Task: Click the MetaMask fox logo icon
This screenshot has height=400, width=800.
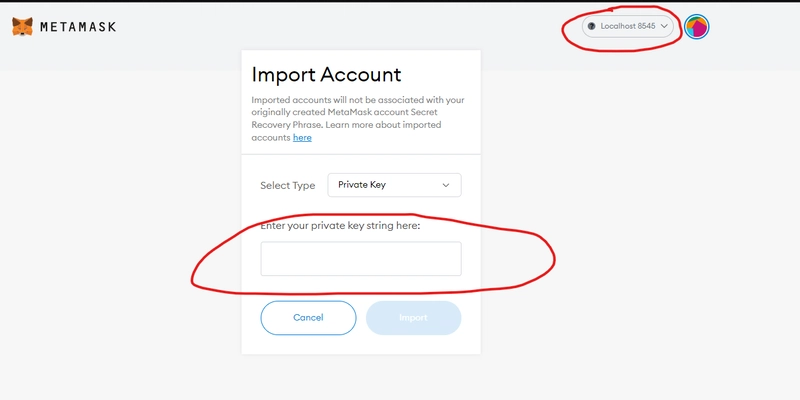Action: [22, 27]
